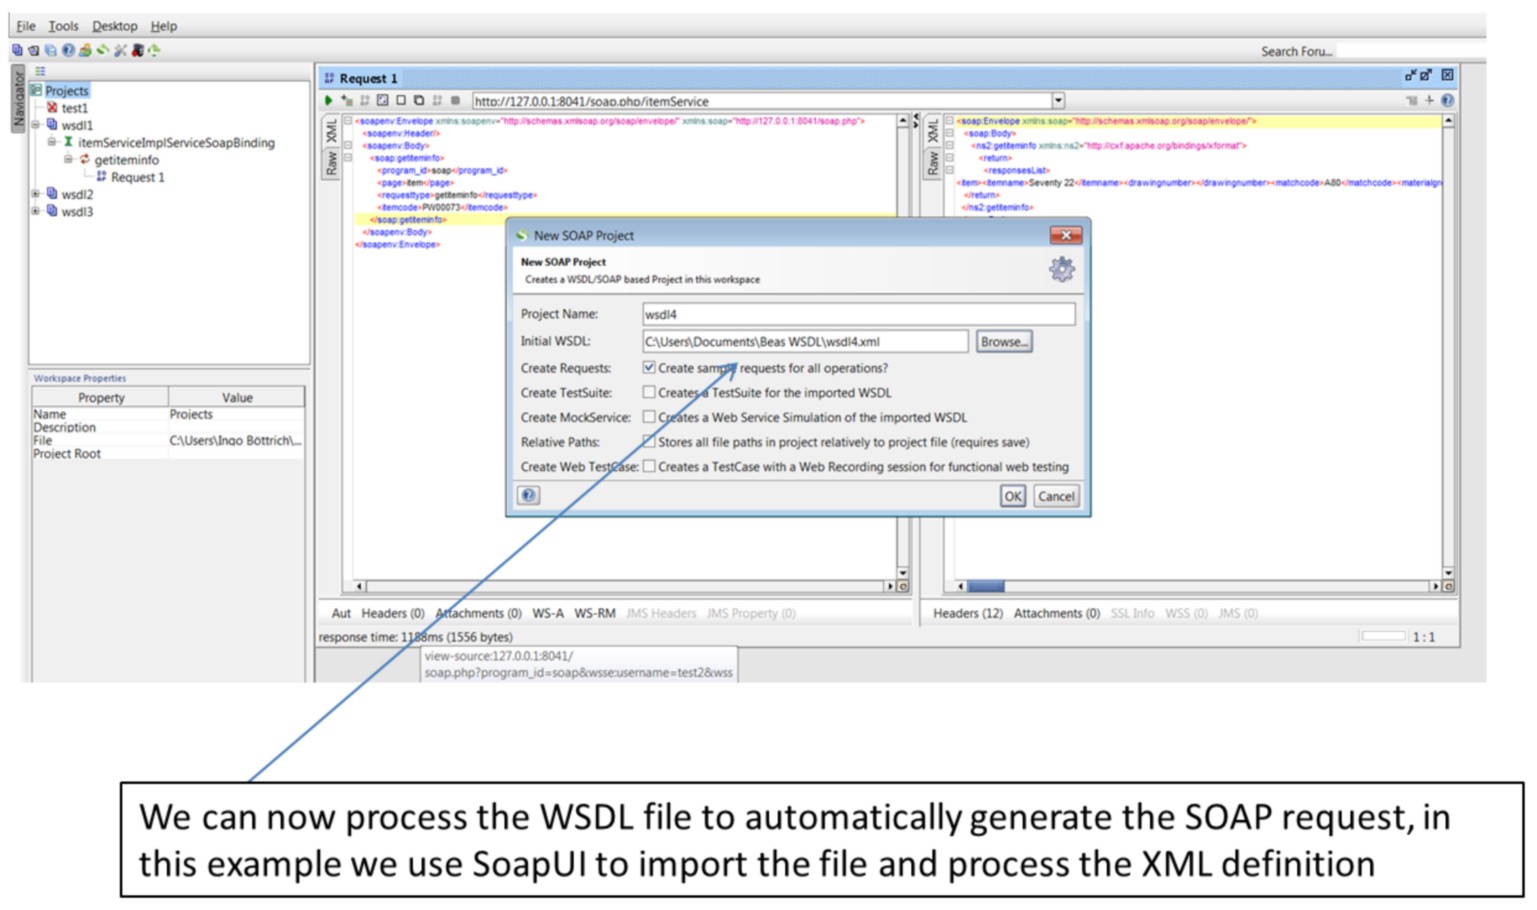
Task: Enable the Create TestSuite checkbox
Action: tap(649, 393)
